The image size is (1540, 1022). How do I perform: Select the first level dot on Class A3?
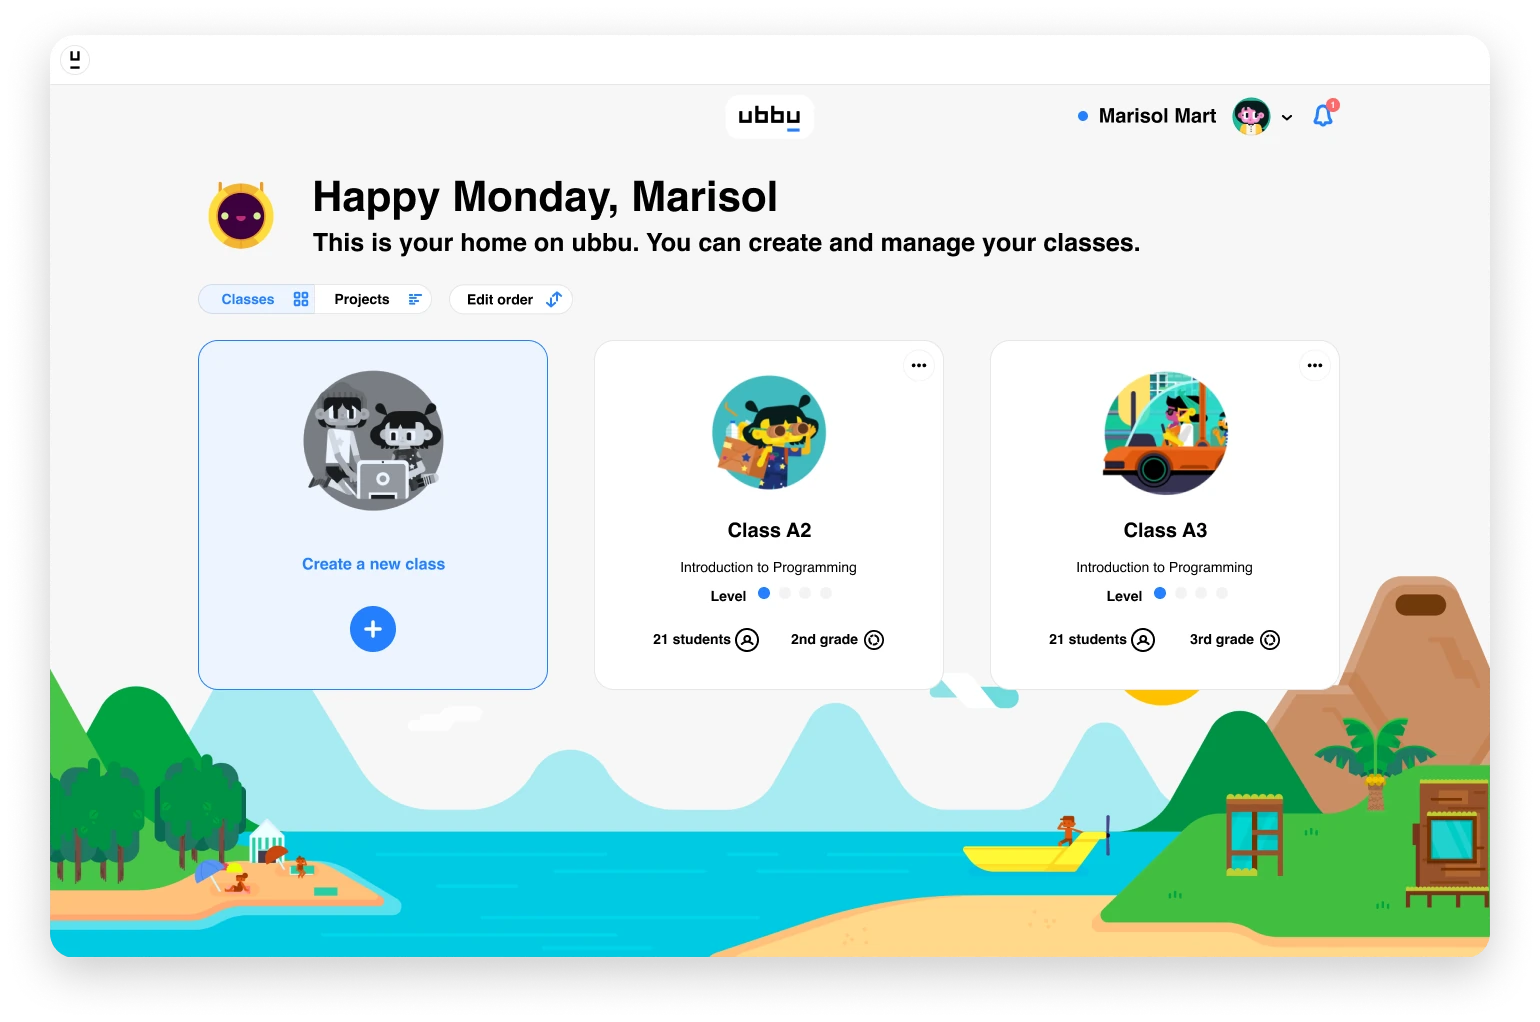(1160, 593)
